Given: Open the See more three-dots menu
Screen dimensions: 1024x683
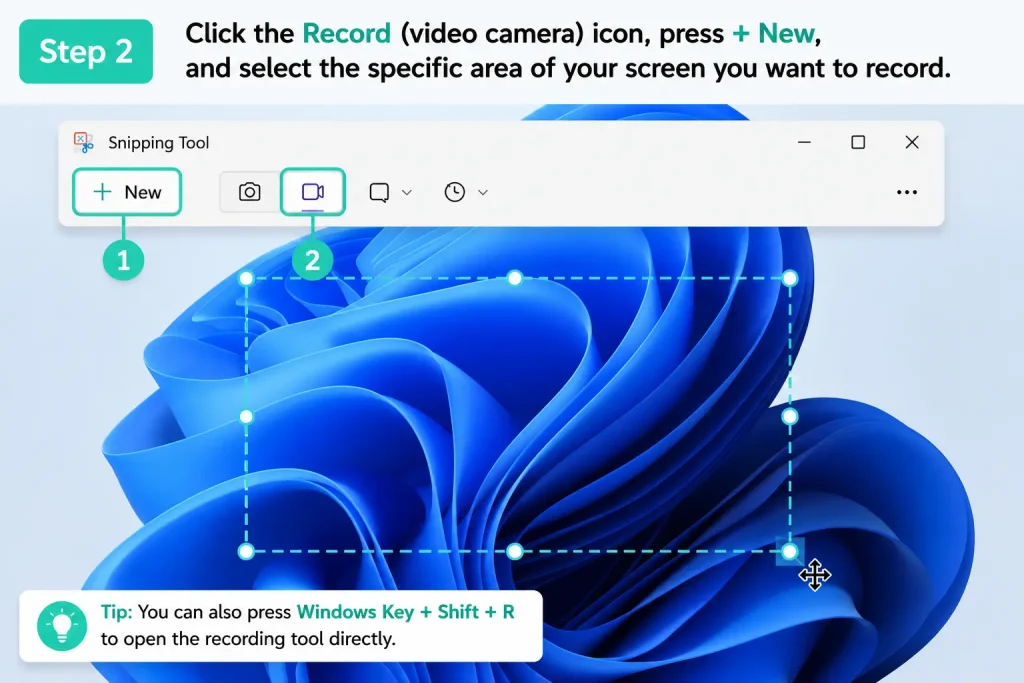Looking at the screenshot, I should coord(906,192).
